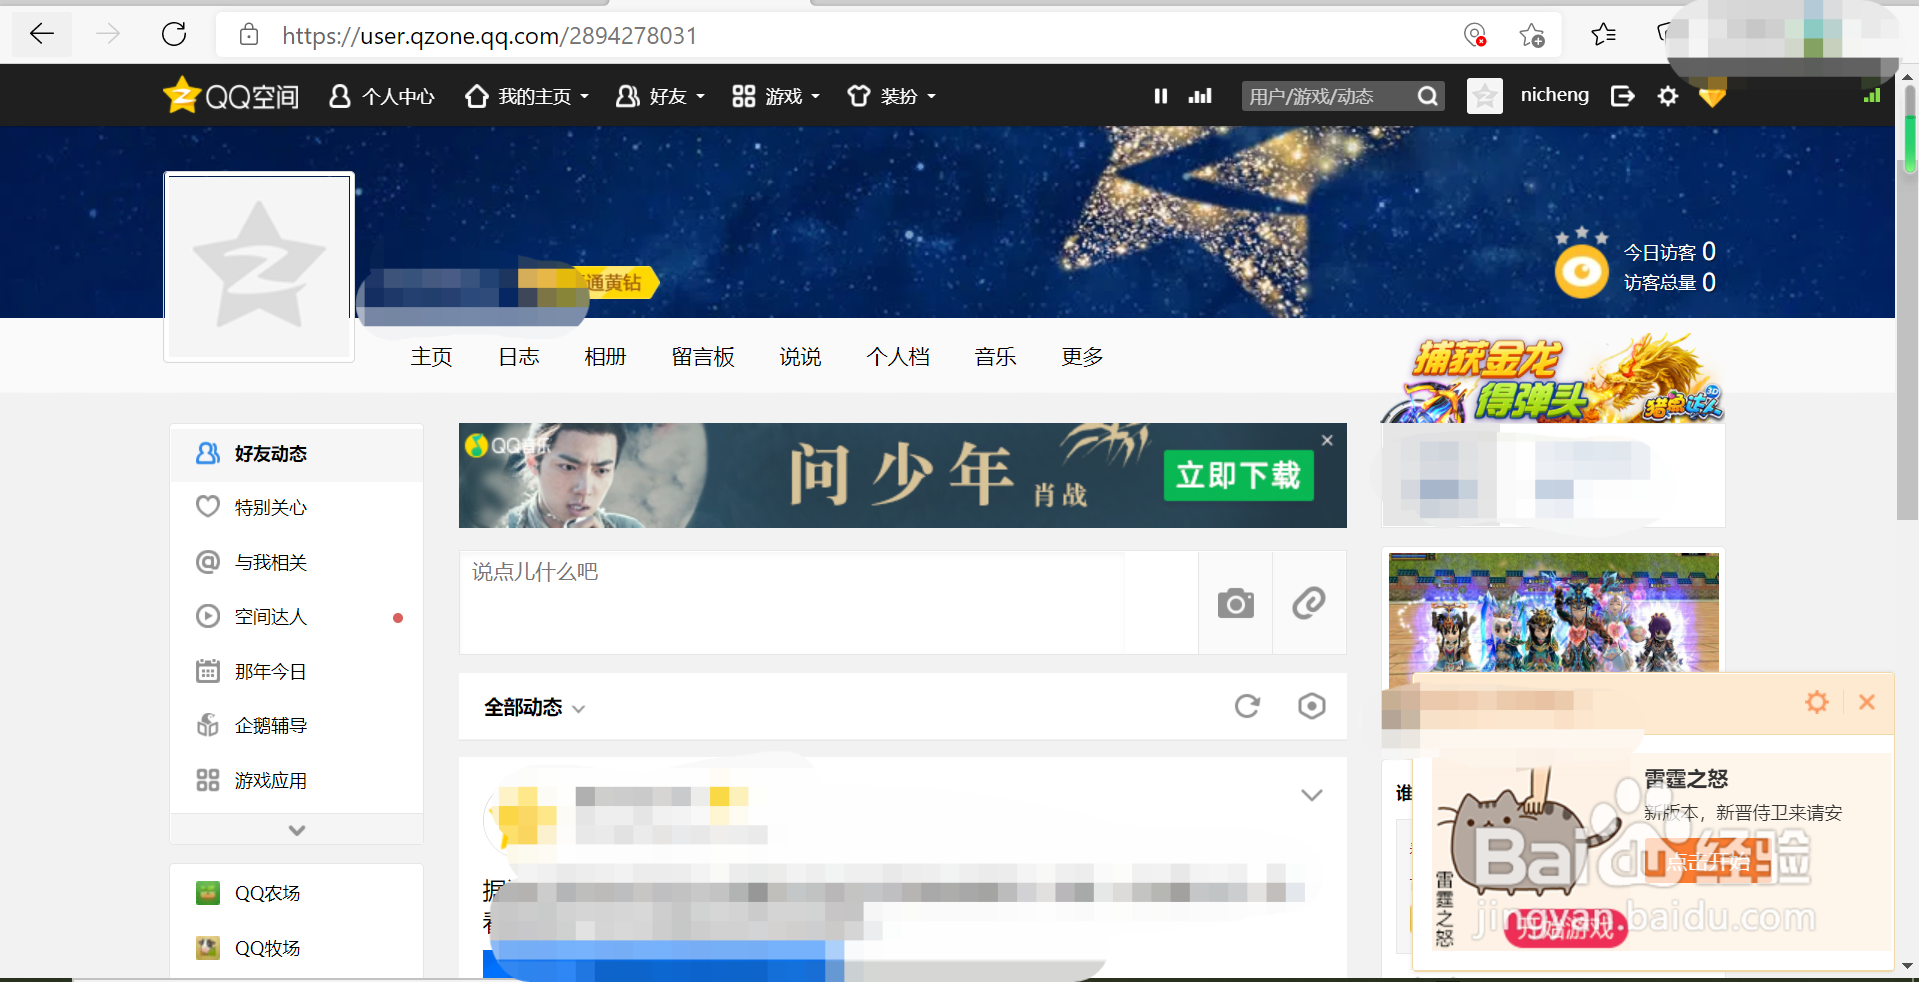Viewport: 1919px width, 982px height.
Task: Switch to the 说说 tab
Action: pos(800,357)
